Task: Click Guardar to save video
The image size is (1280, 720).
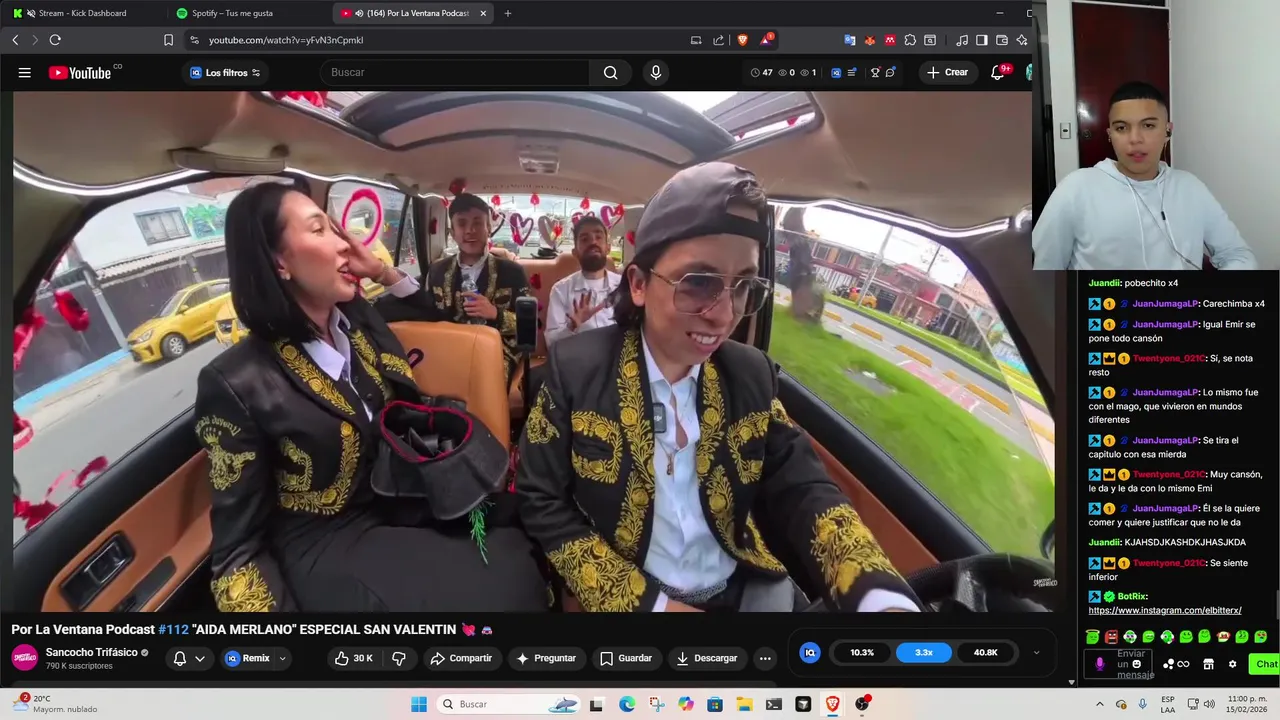Action: 626,658
